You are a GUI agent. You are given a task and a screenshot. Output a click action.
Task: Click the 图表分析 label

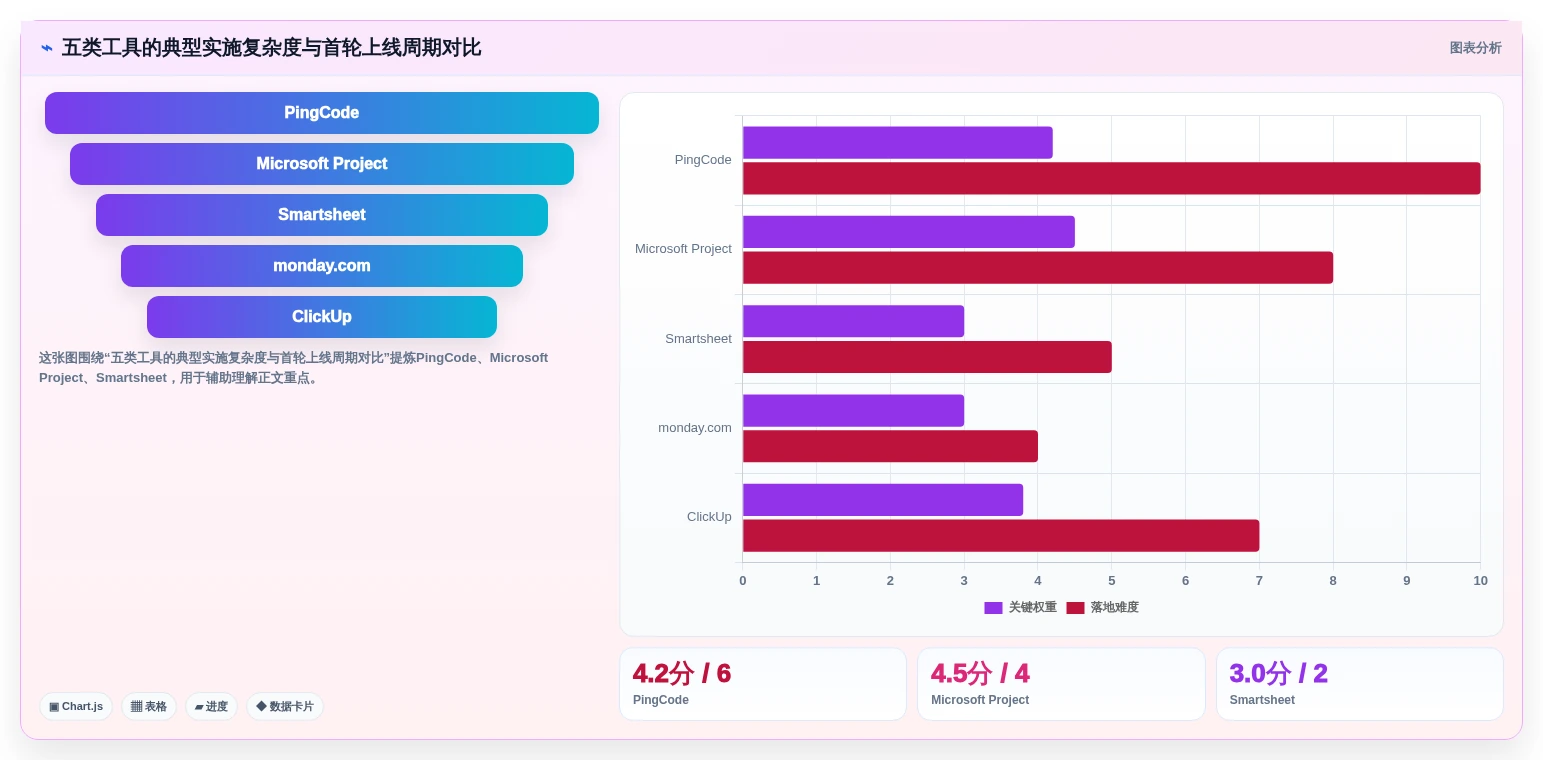(1475, 48)
